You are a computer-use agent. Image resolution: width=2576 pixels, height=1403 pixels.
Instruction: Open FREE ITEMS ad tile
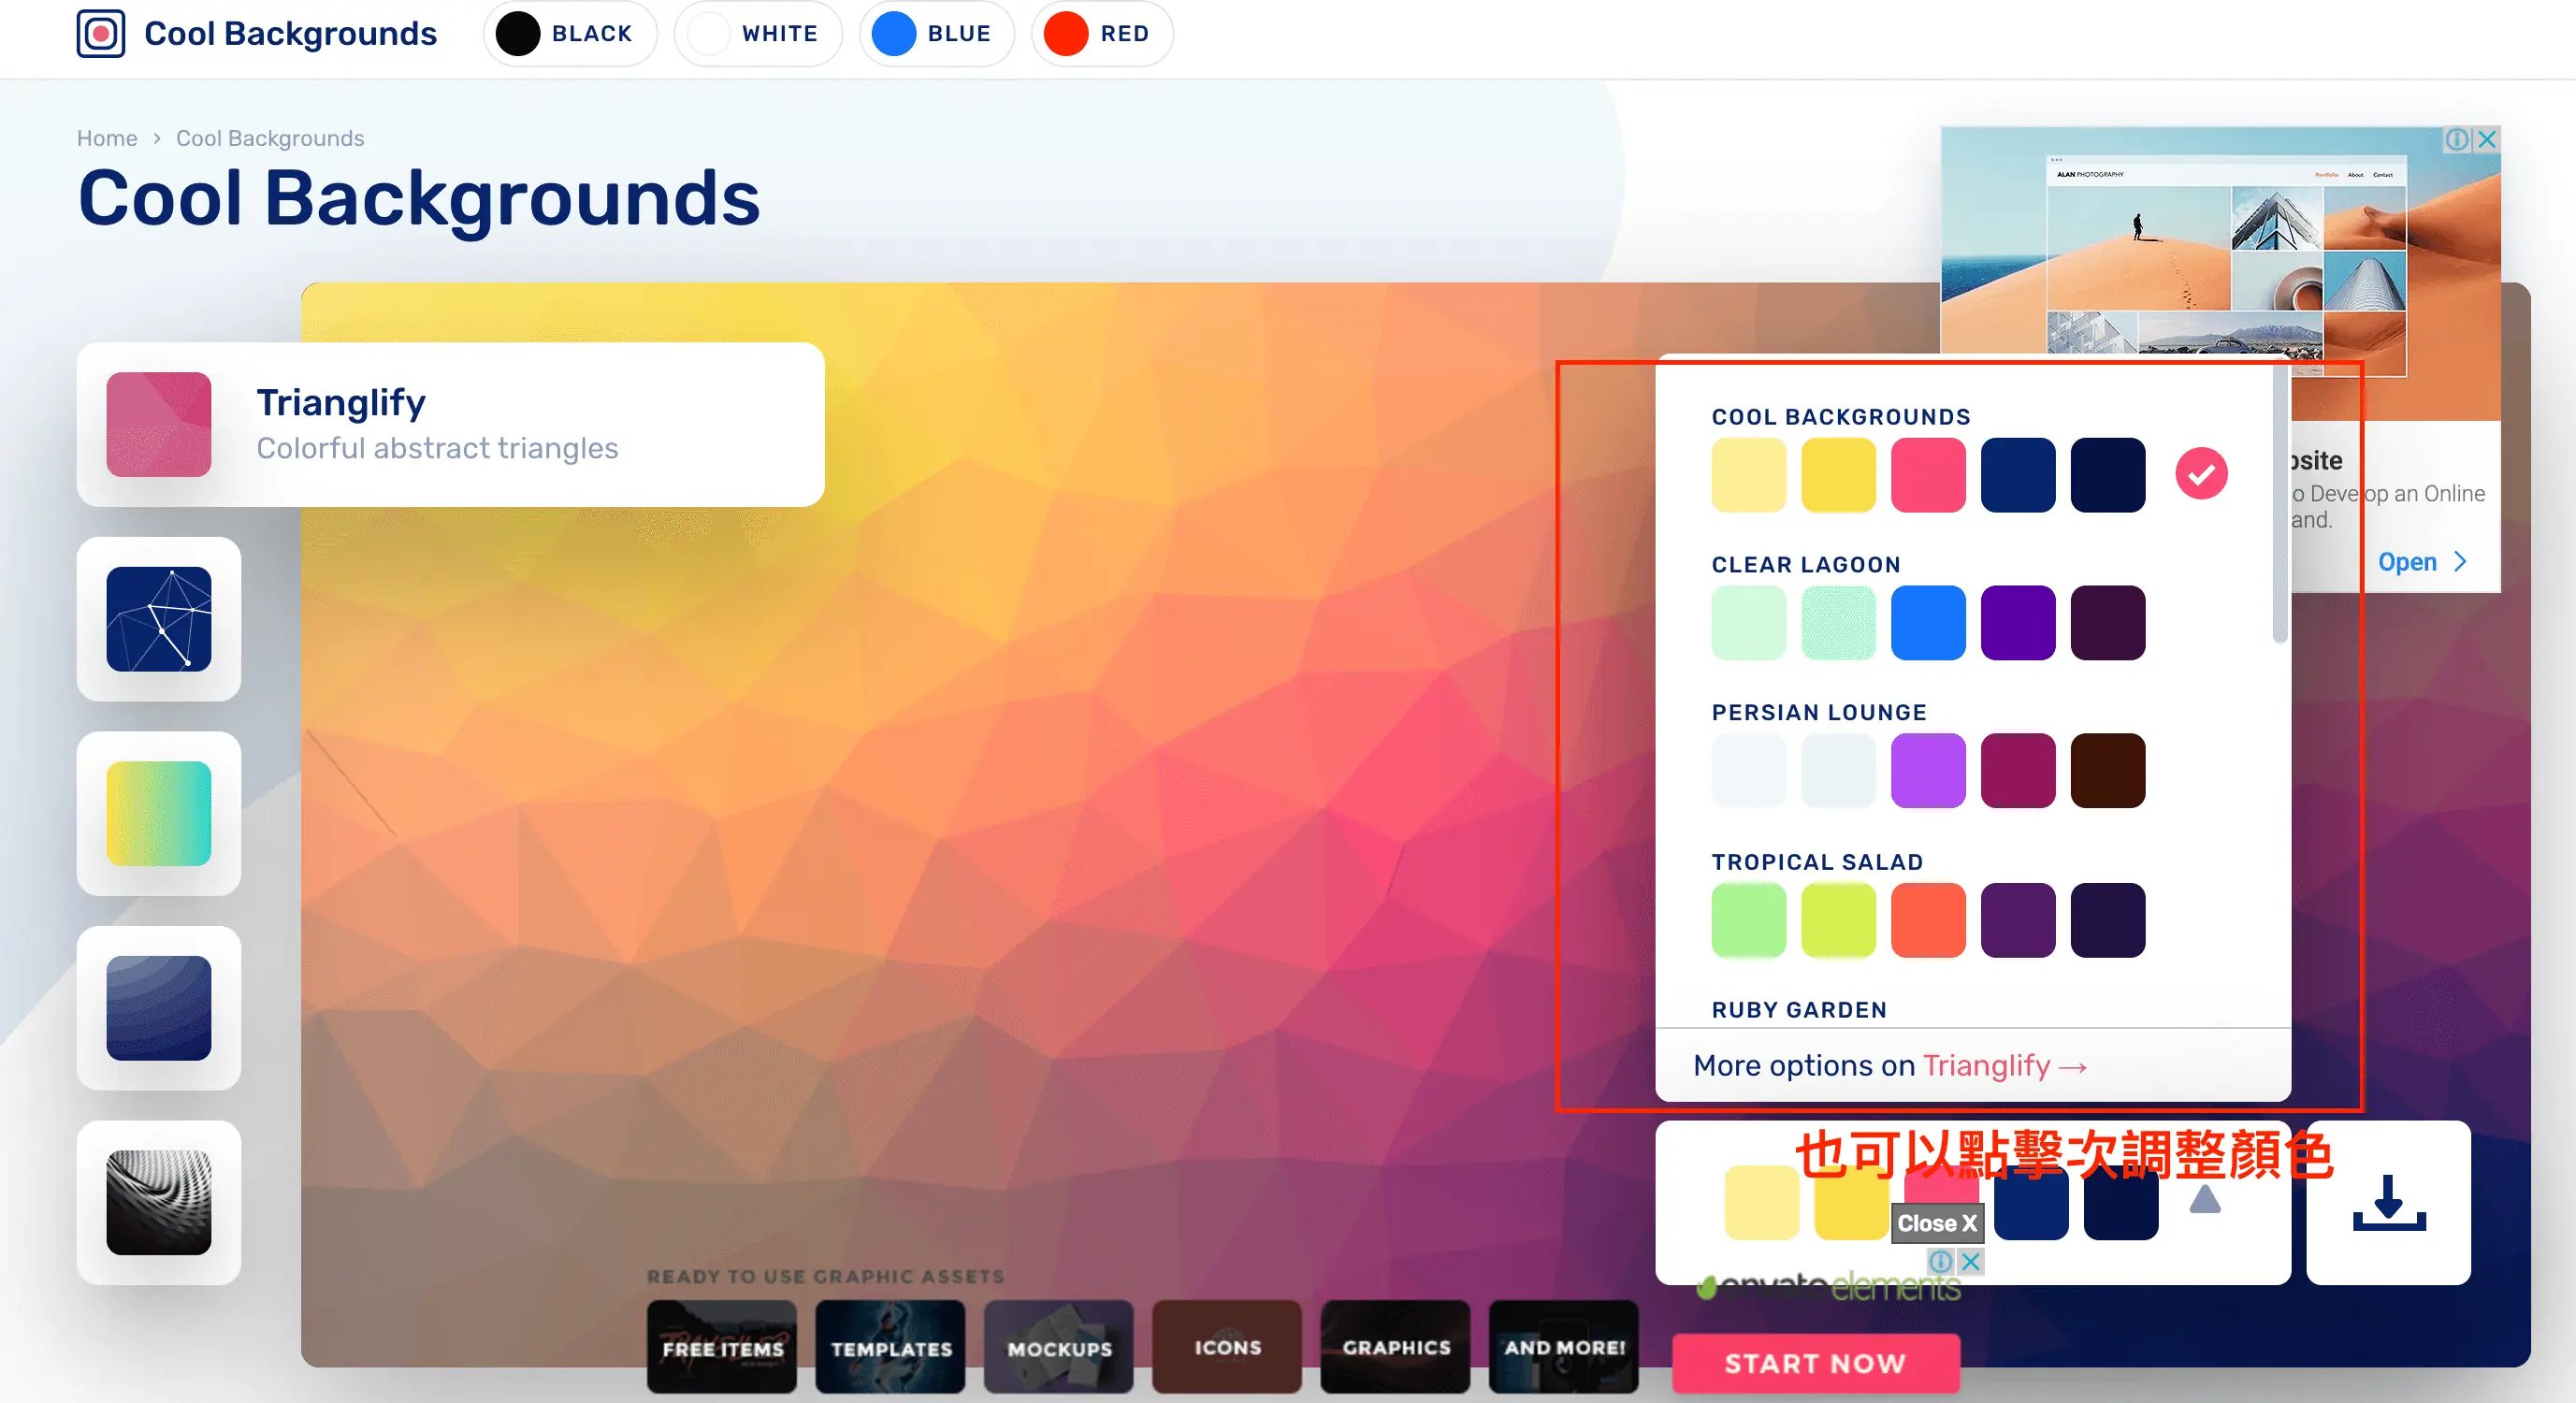click(722, 1347)
